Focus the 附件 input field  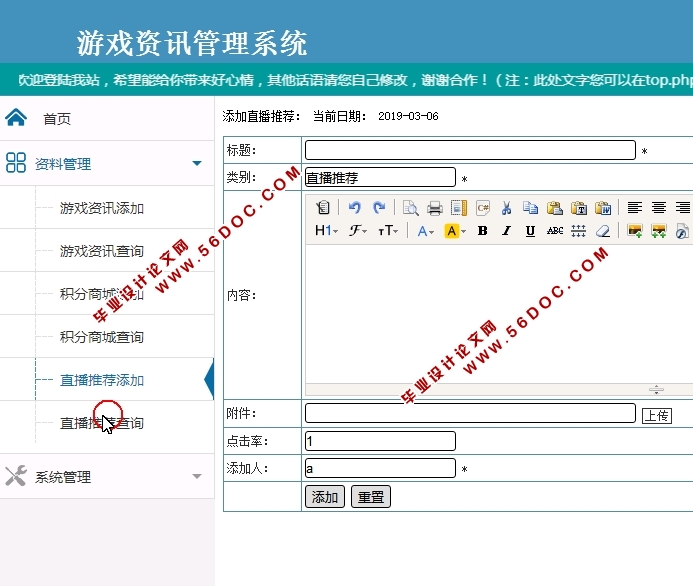pos(470,413)
